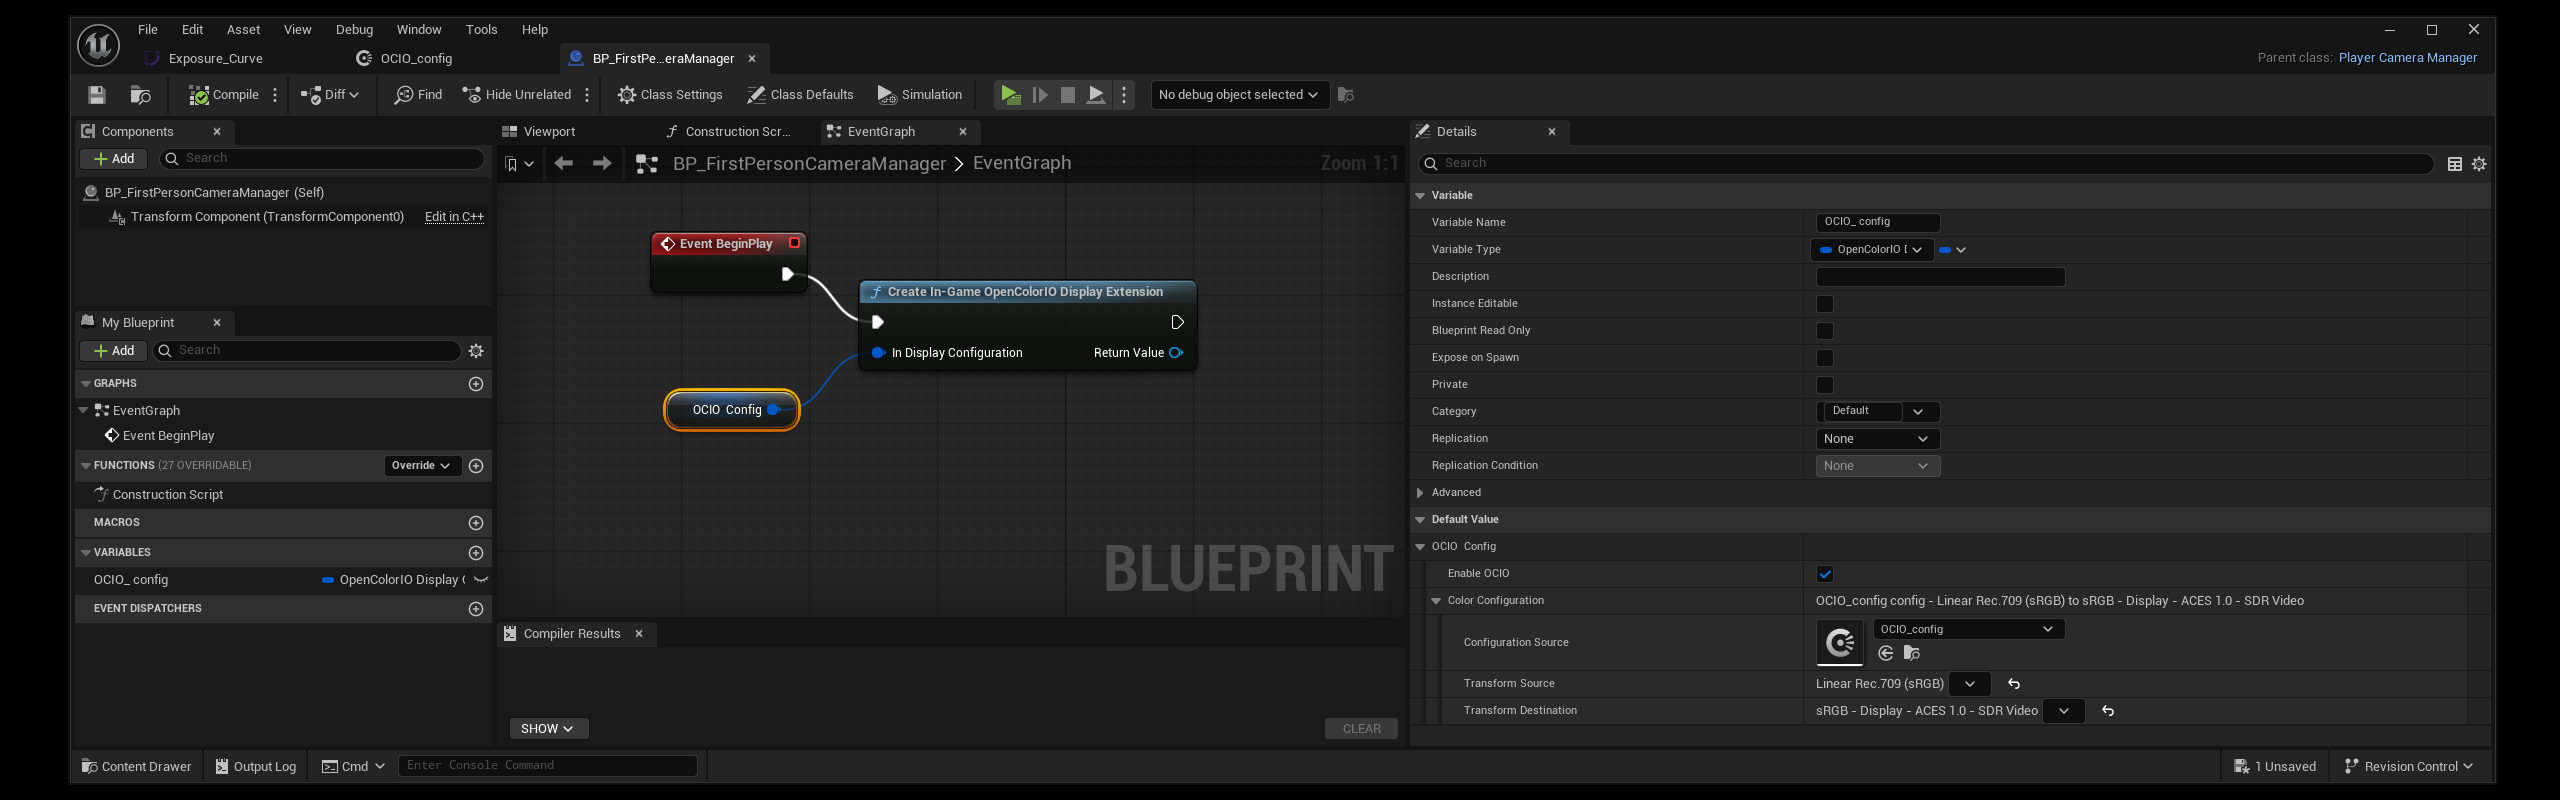Click Add in My Blueprint panel

[114, 351]
